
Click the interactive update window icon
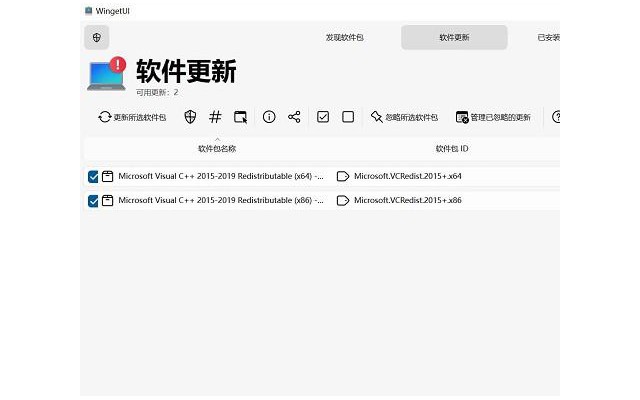click(240, 117)
